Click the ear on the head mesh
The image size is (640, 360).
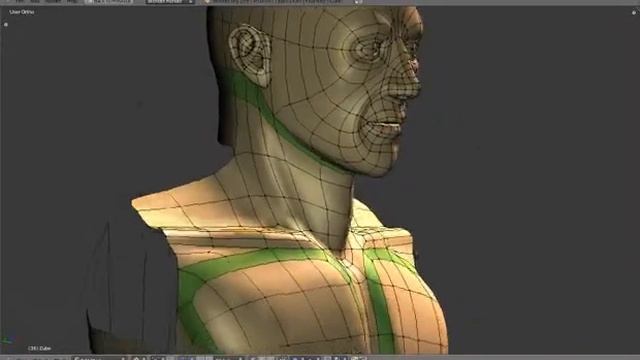click(x=250, y=55)
